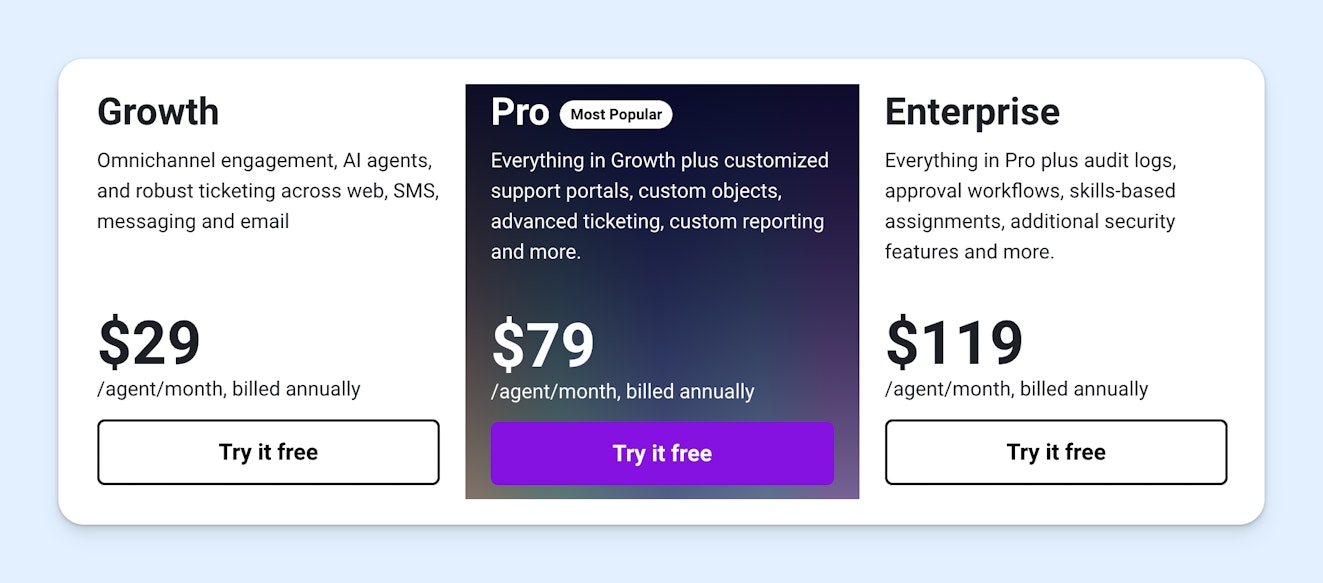The width and height of the screenshot is (1323, 583).
Task: Click the $119 price text
Action: coord(953,342)
